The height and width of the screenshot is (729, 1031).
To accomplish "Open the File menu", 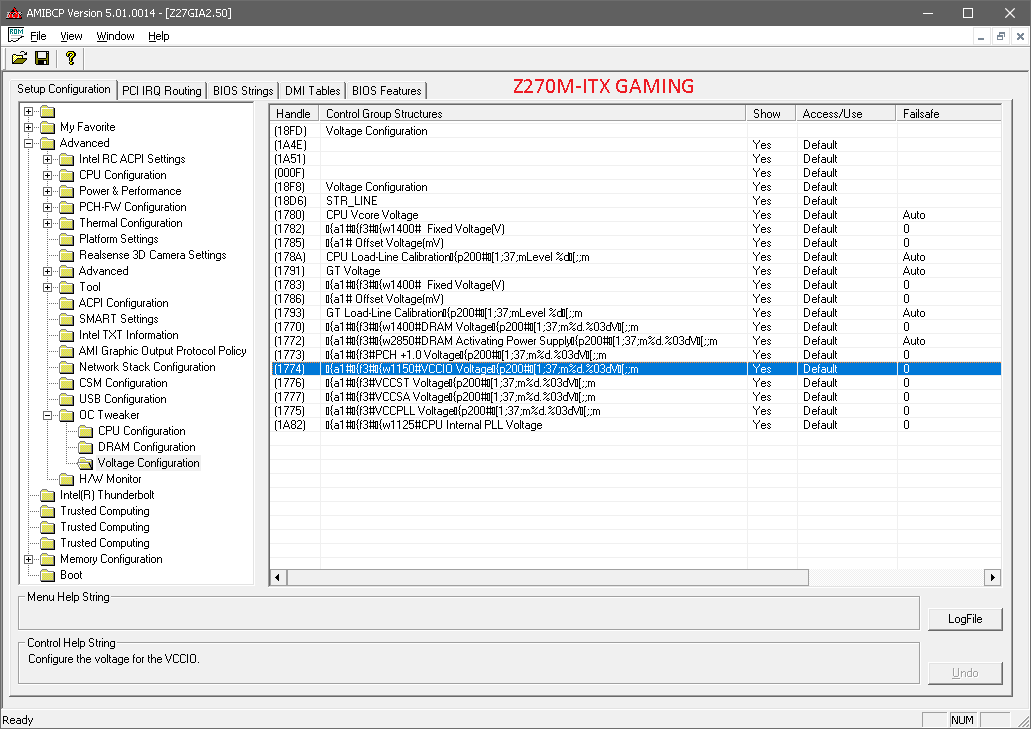I will coord(38,36).
